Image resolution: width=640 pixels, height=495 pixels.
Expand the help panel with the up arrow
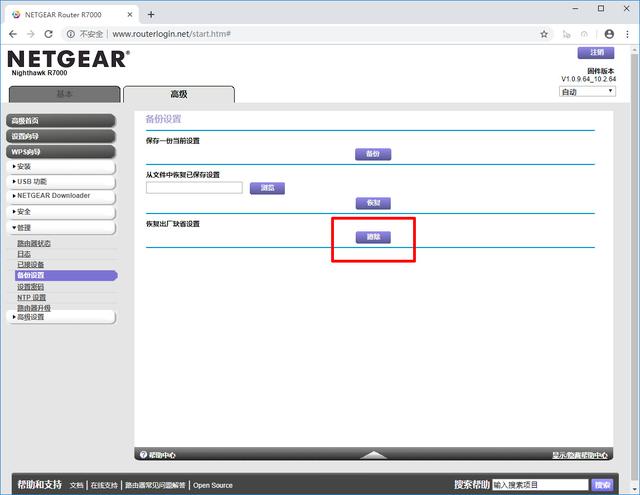(373, 455)
